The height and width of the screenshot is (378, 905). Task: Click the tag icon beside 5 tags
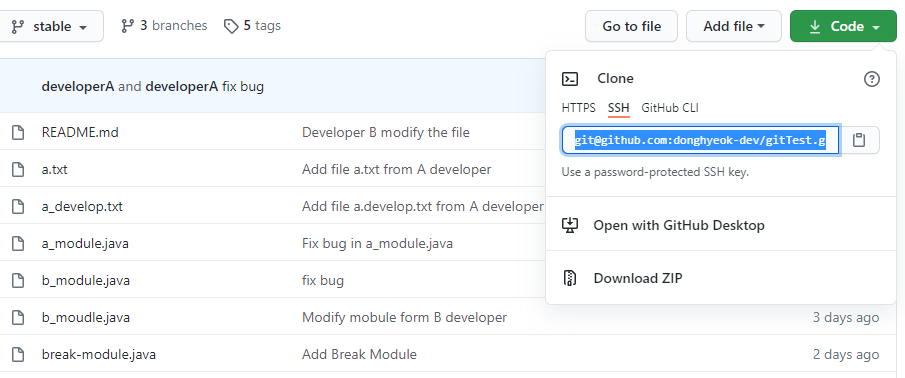tap(231, 26)
